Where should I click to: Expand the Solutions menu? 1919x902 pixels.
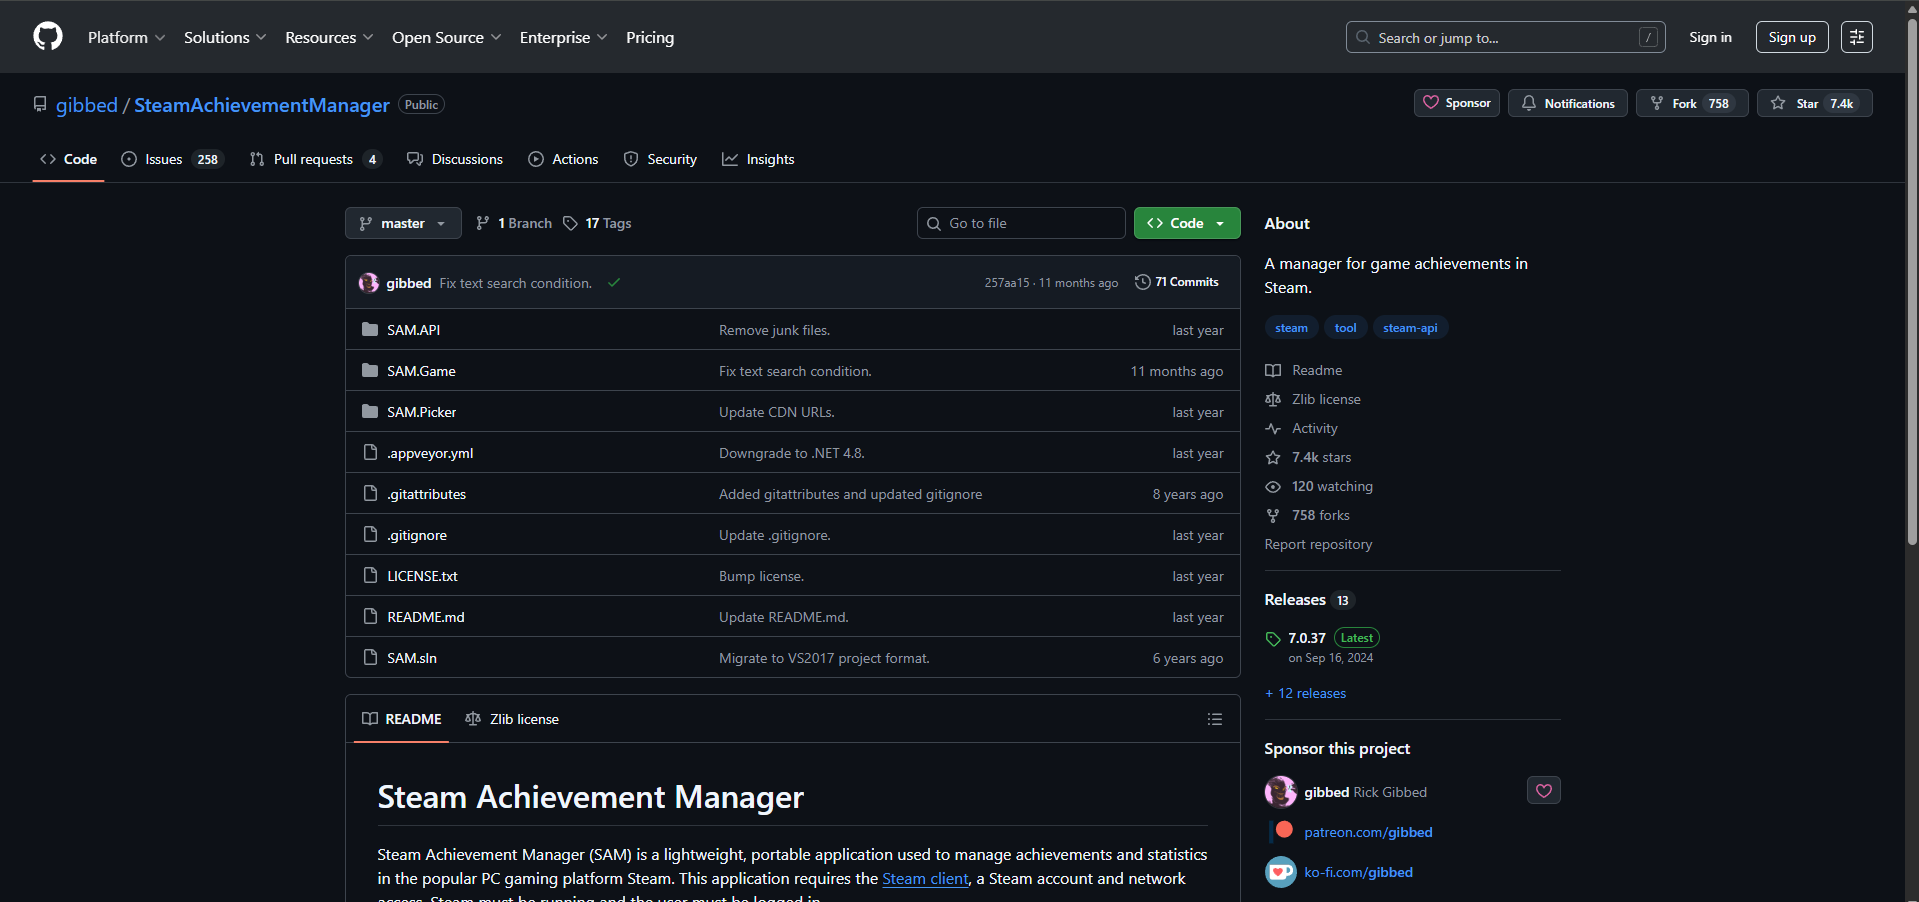point(225,37)
